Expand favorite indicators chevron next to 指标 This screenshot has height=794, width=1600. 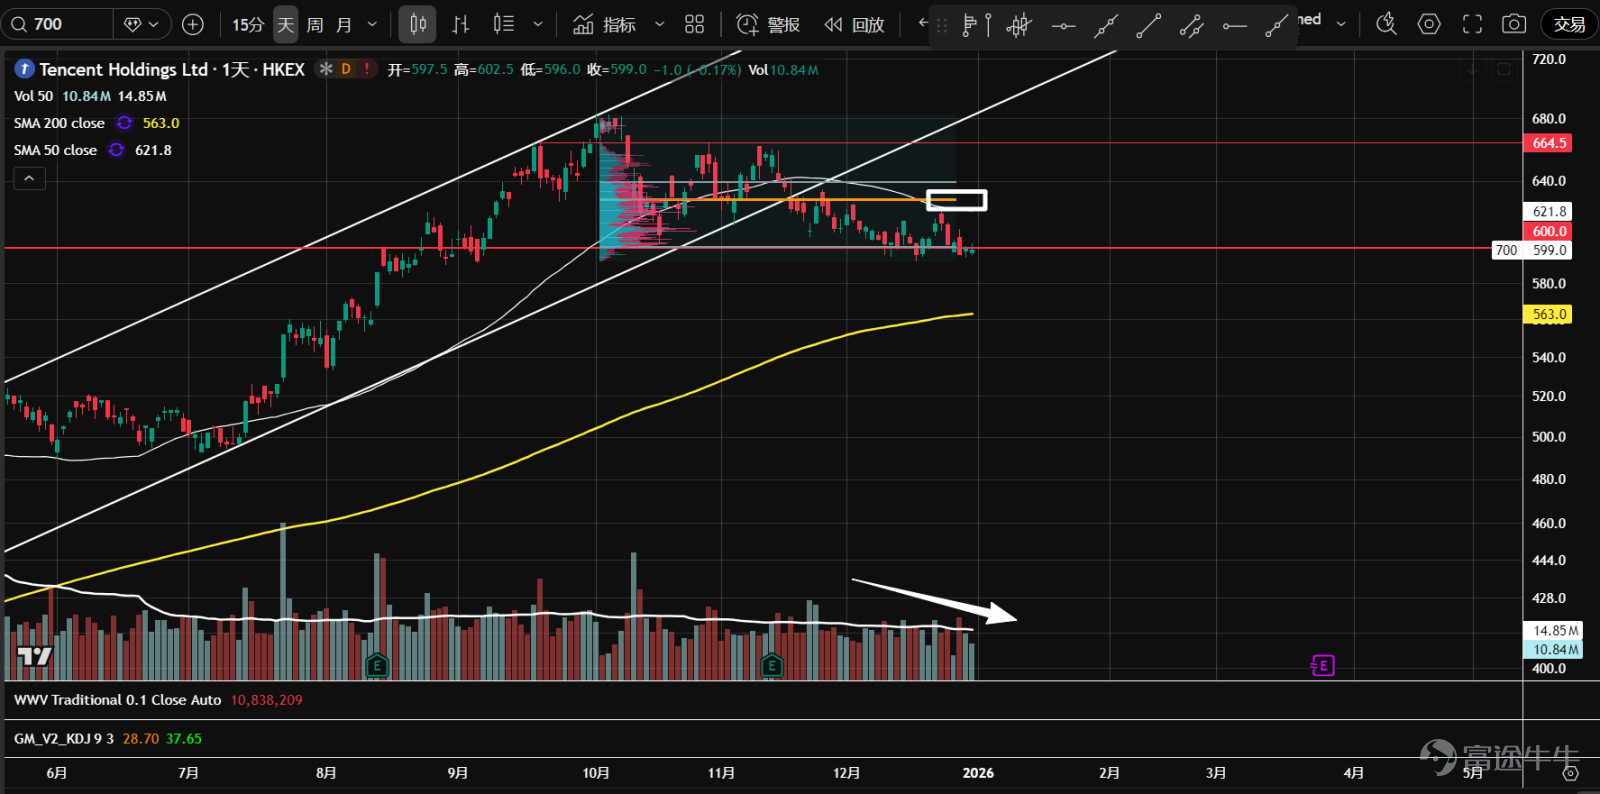659,24
